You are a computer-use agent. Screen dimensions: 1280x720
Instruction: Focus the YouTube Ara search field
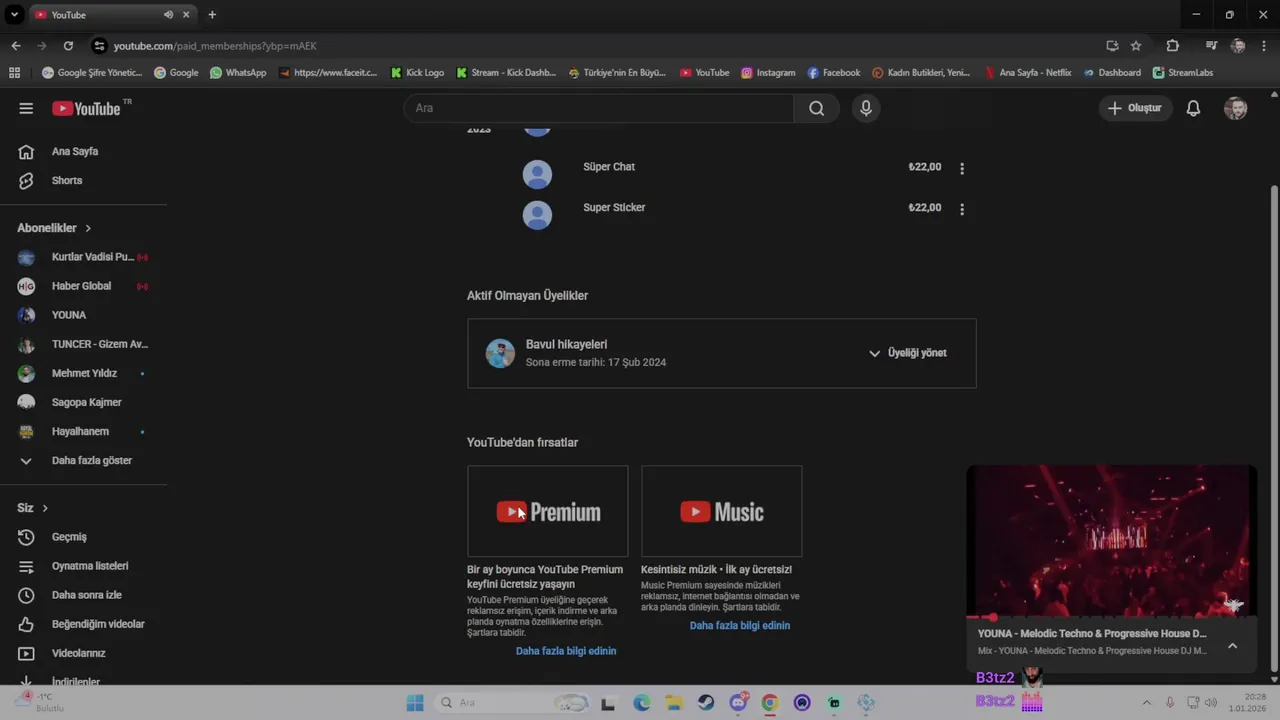[x=598, y=108]
